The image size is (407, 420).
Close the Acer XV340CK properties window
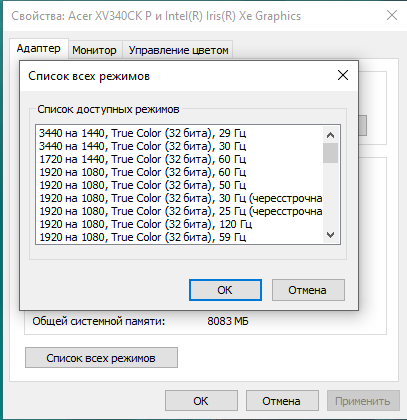[x=392, y=15]
